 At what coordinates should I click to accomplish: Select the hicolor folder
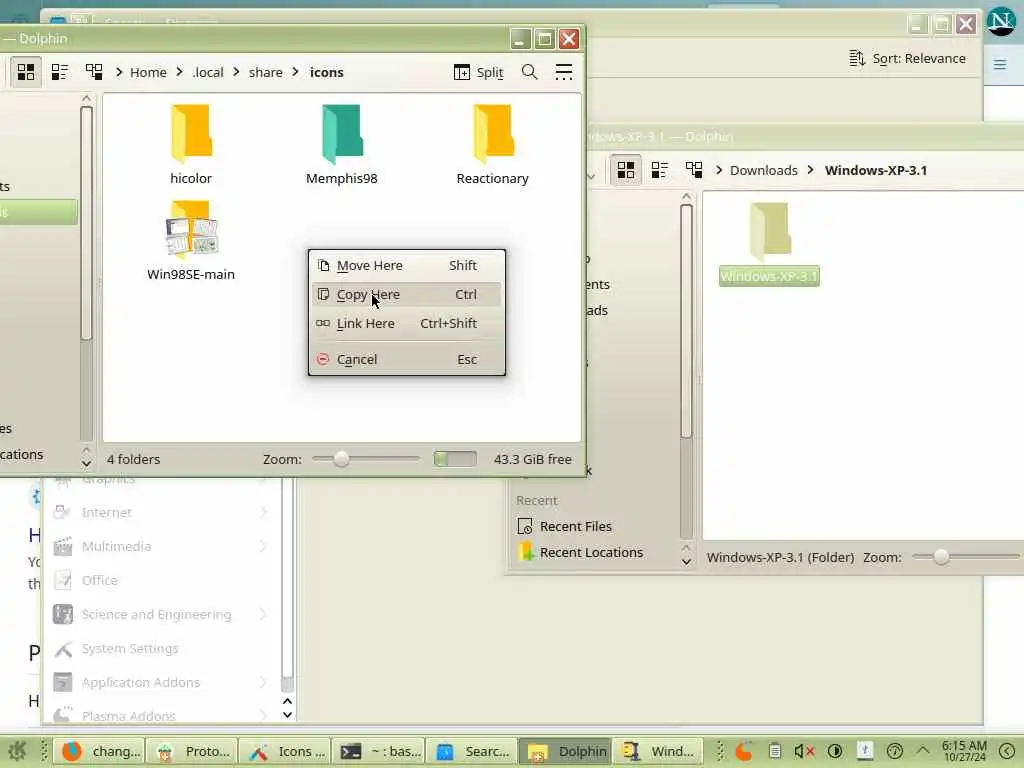point(191,145)
